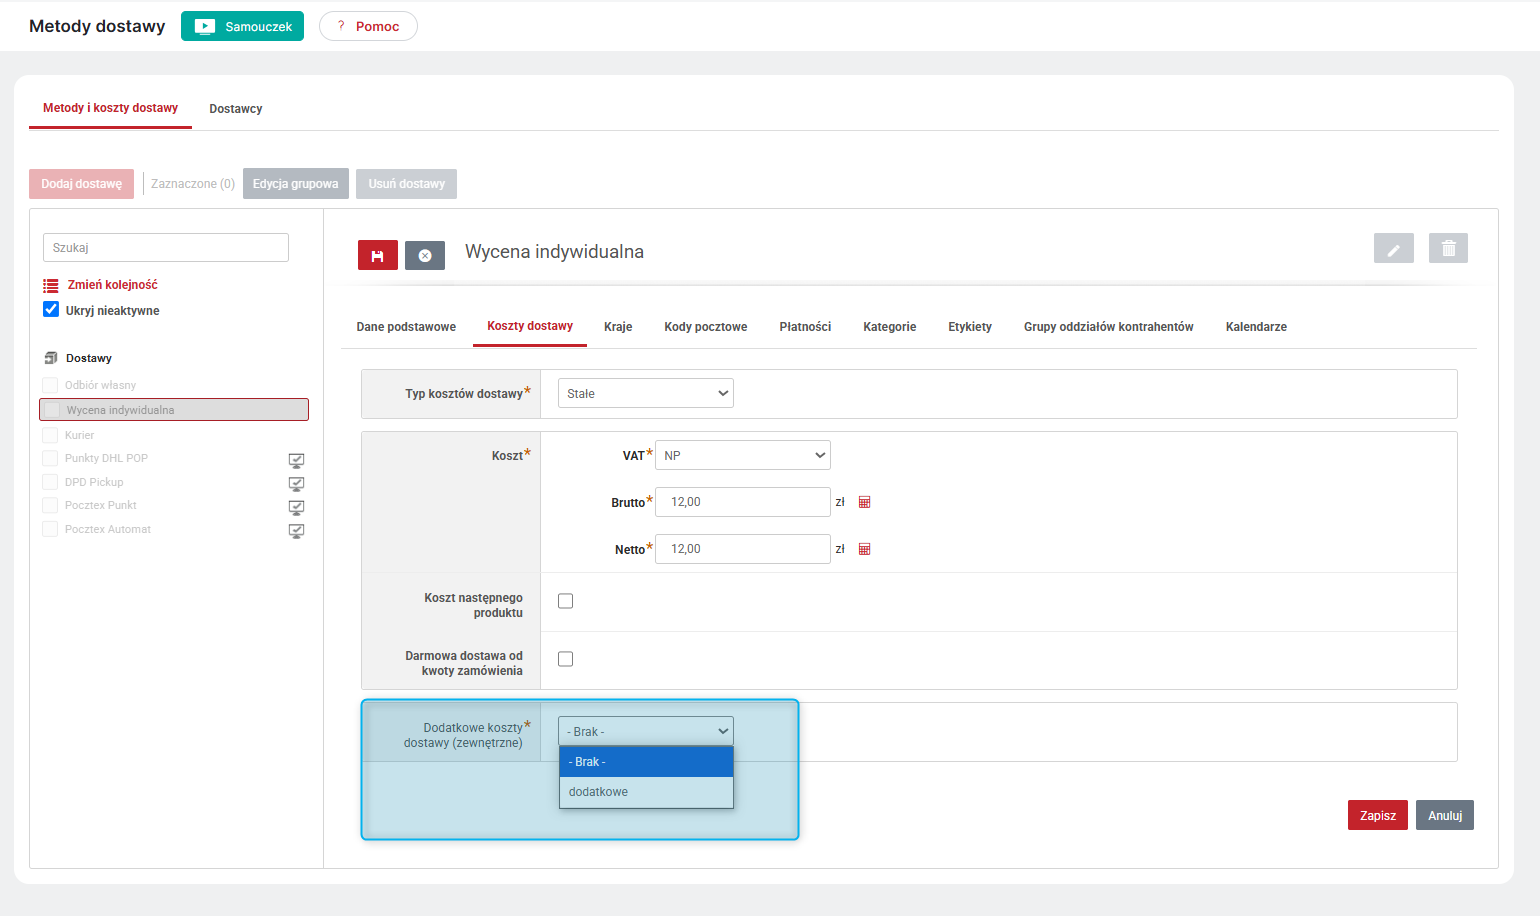The image size is (1540, 916).
Task: Open Kody pocztowe tab
Action: [x=706, y=327]
